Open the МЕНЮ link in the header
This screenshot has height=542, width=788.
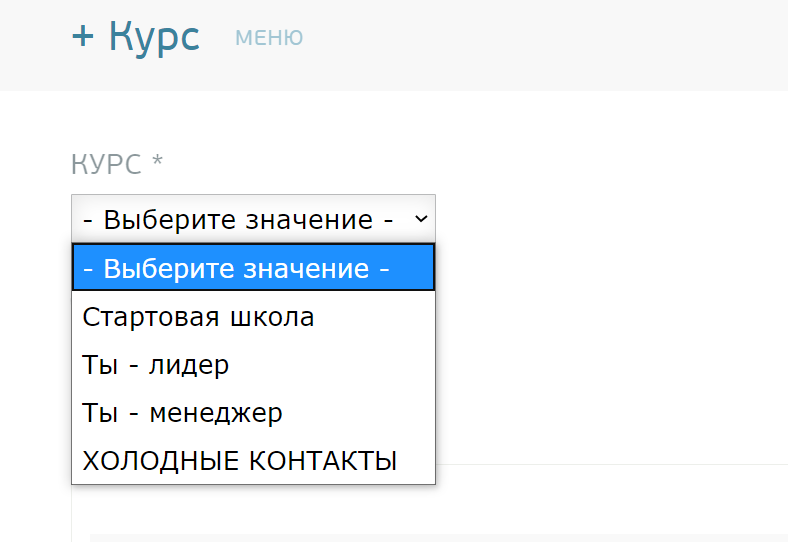(x=269, y=38)
